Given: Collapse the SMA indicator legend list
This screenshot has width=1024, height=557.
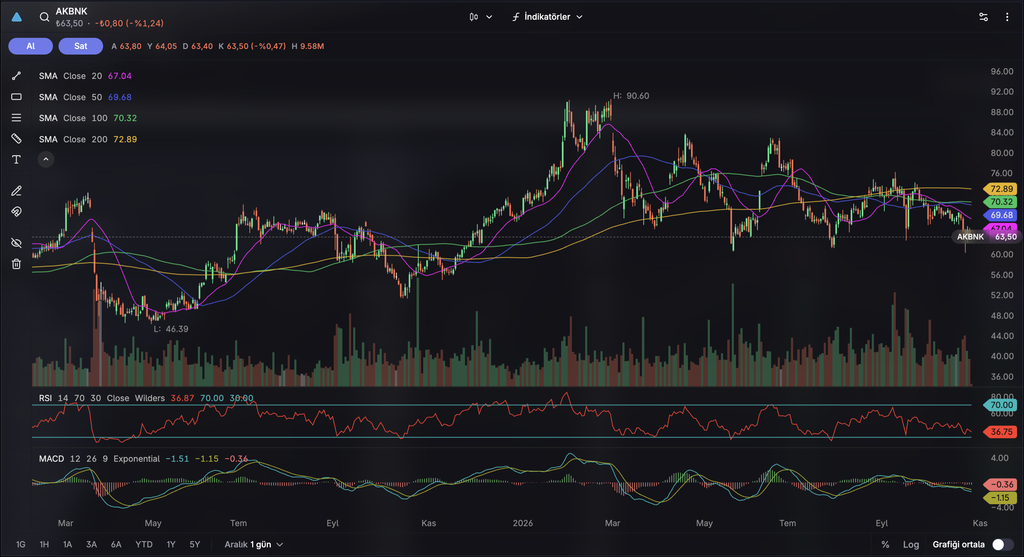Looking at the screenshot, I should pos(46,159).
